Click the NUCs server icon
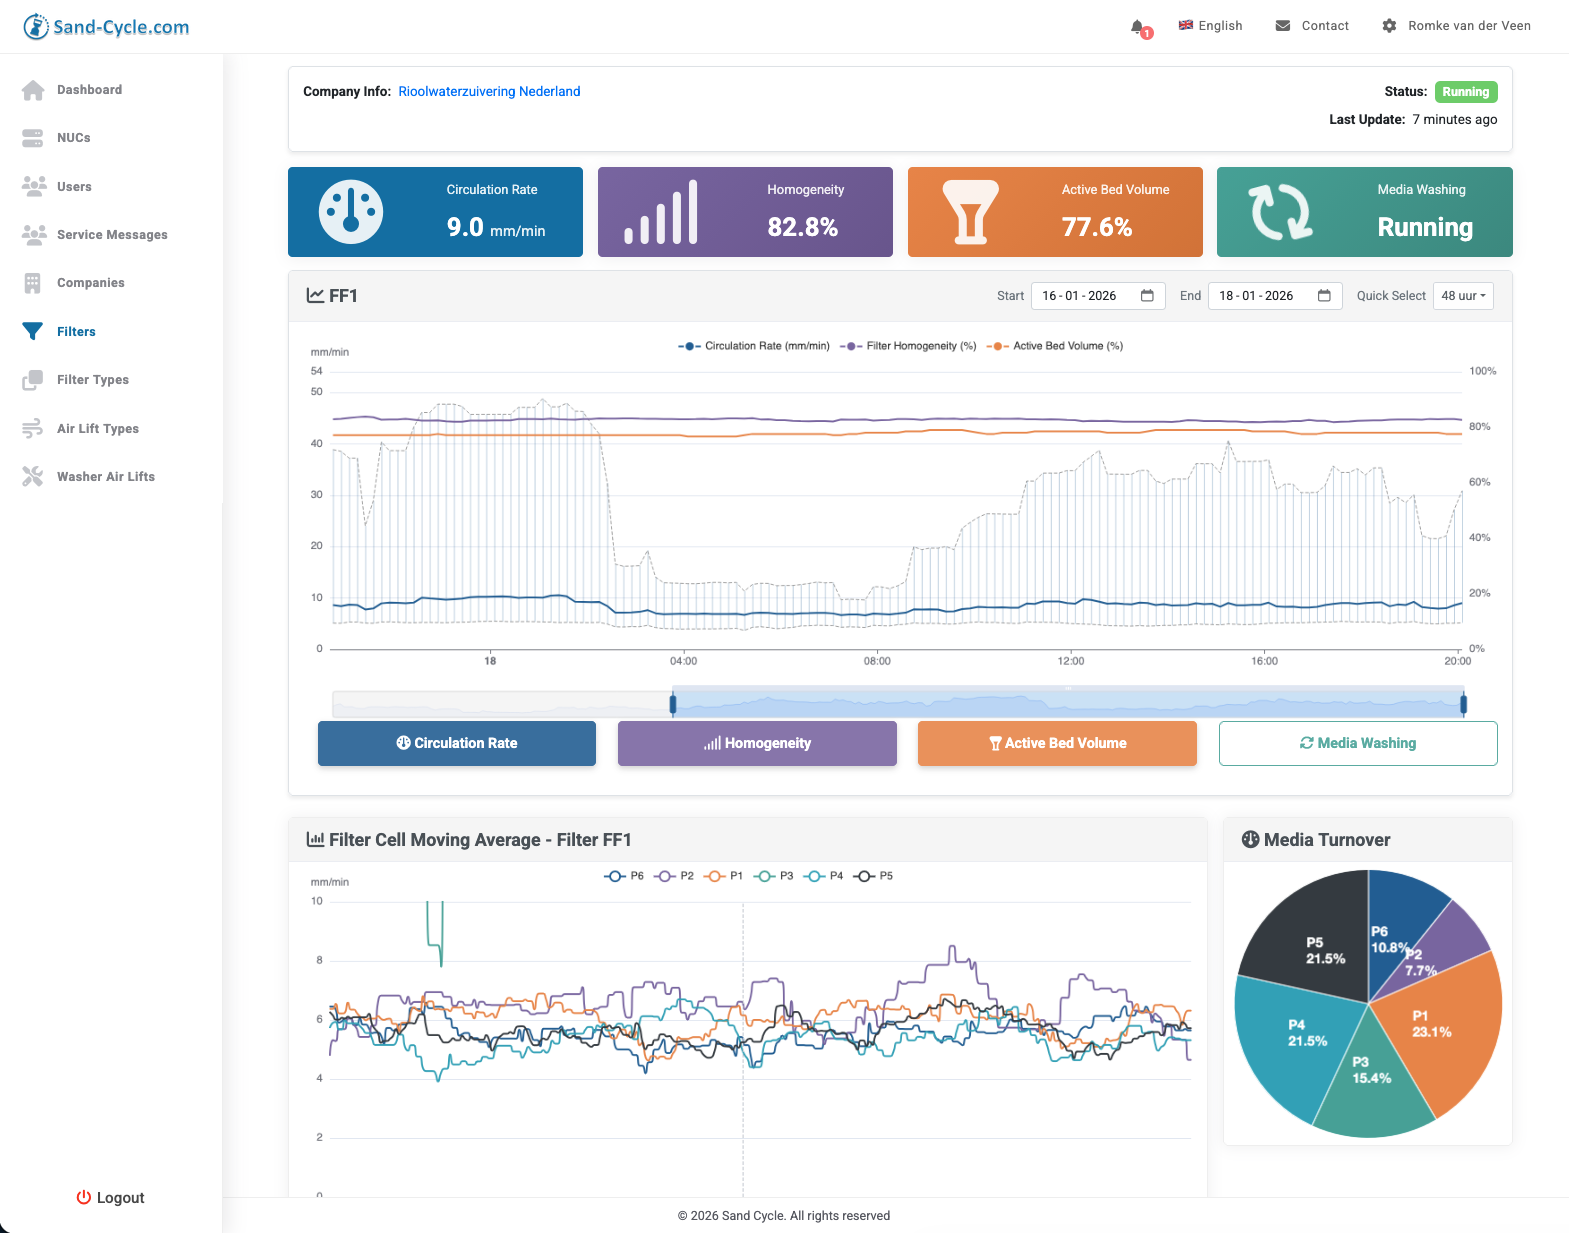Viewport: 1569px width, 1233px height. click(33, 138)
